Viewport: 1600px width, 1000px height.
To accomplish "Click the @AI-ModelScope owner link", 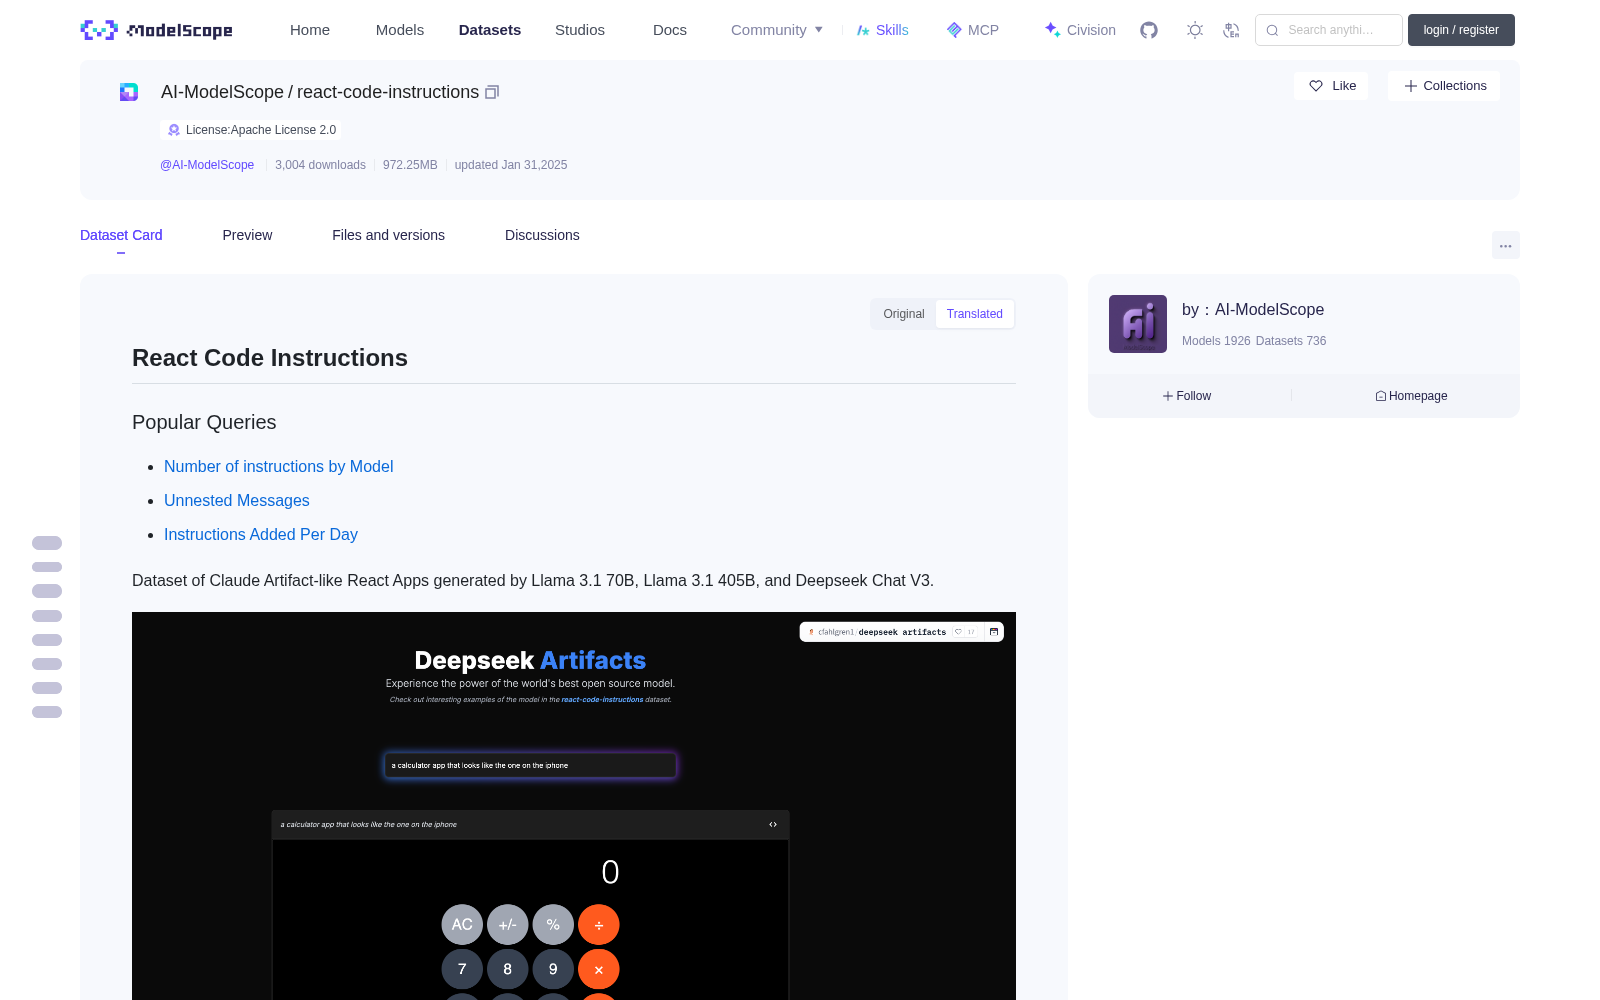I will tap(207, 165).
